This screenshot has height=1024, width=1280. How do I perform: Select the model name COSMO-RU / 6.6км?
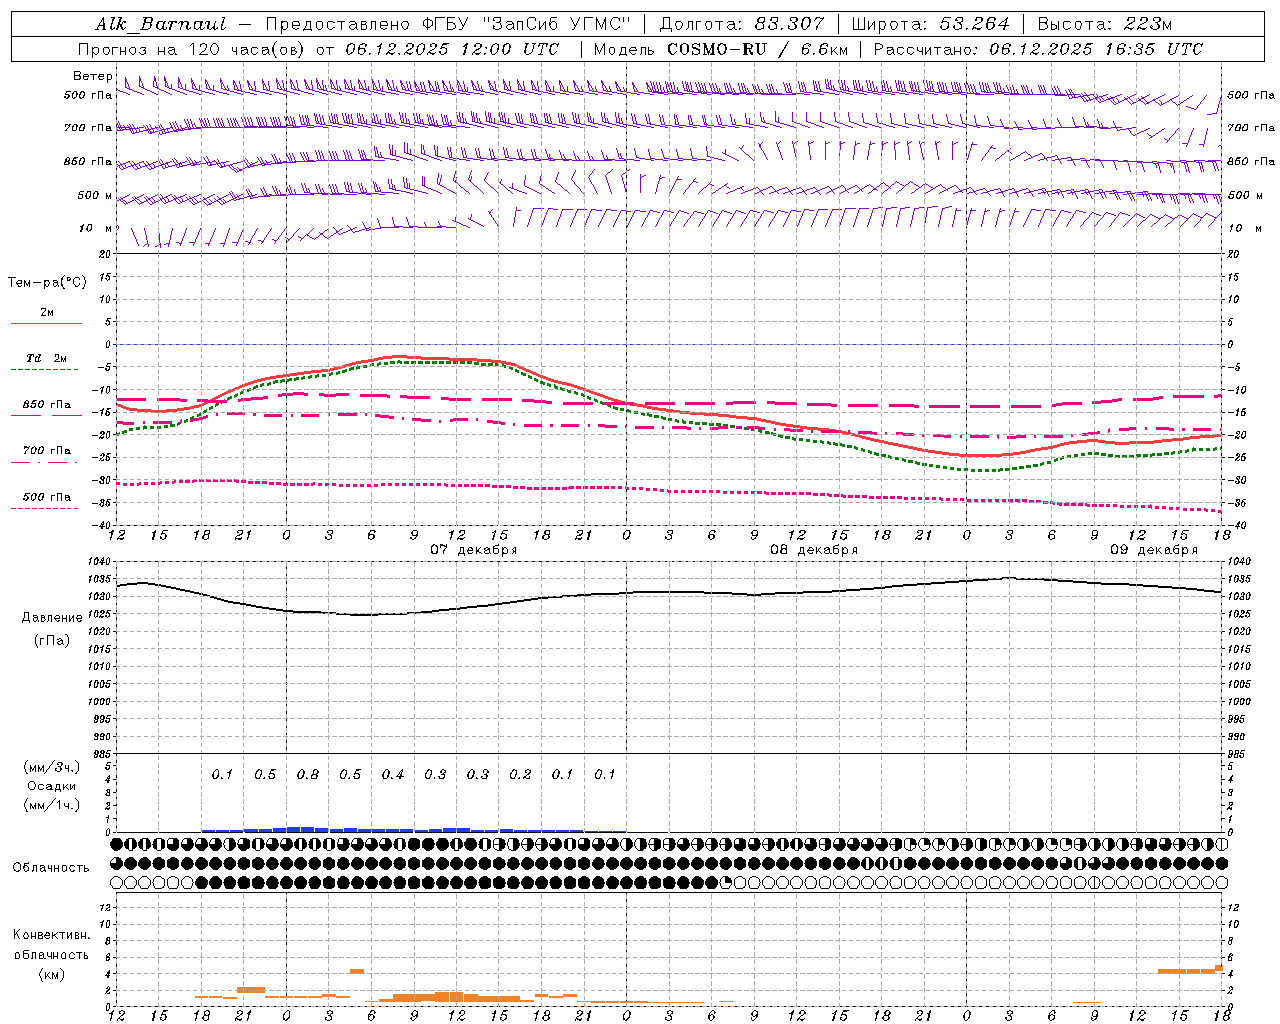click(x=757, y=49)
